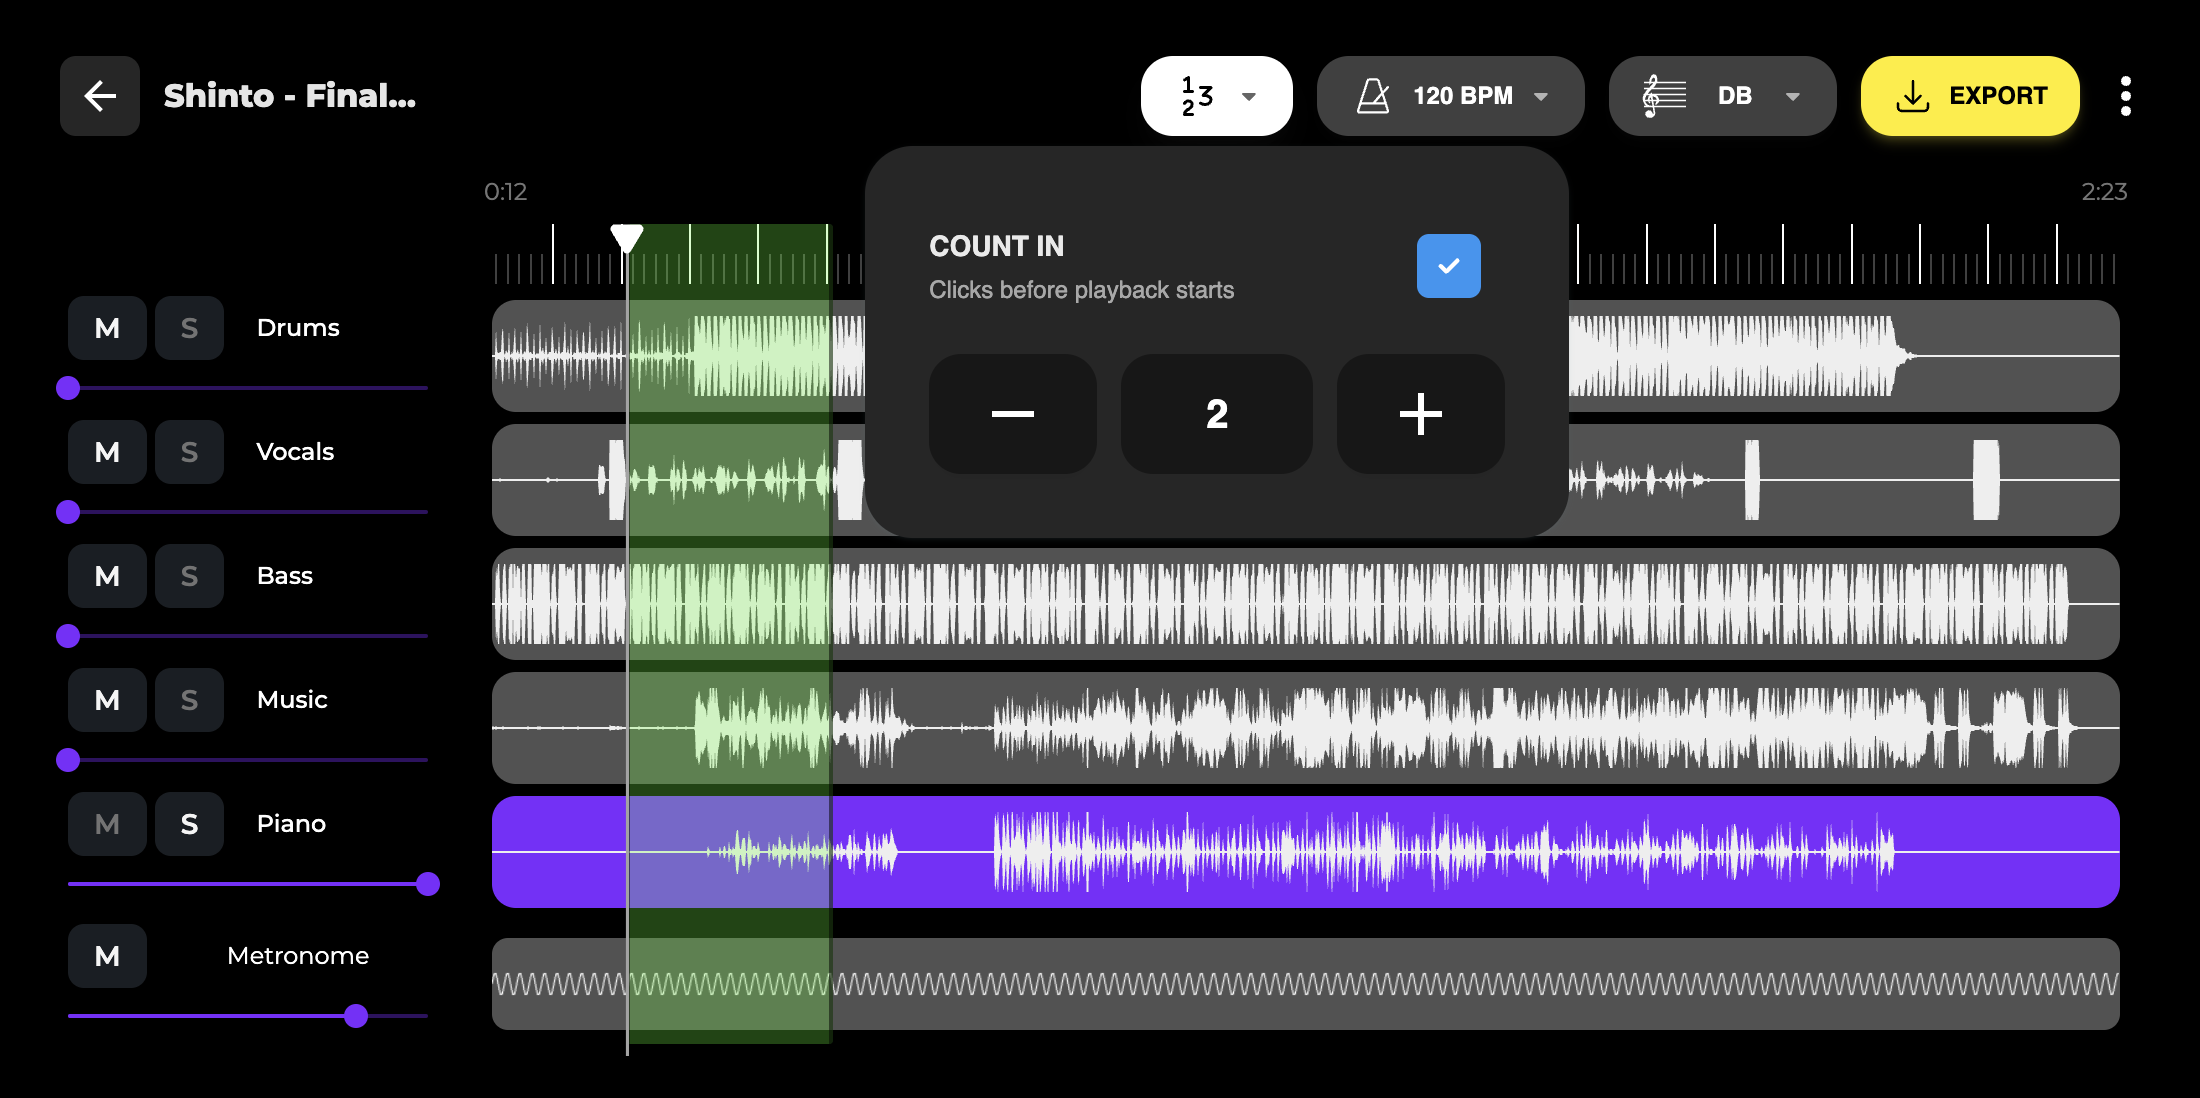Click the metronome icon beside 120 BPM
2200x1098 pixels.
pyautogui.click(x=1373, y=96)
